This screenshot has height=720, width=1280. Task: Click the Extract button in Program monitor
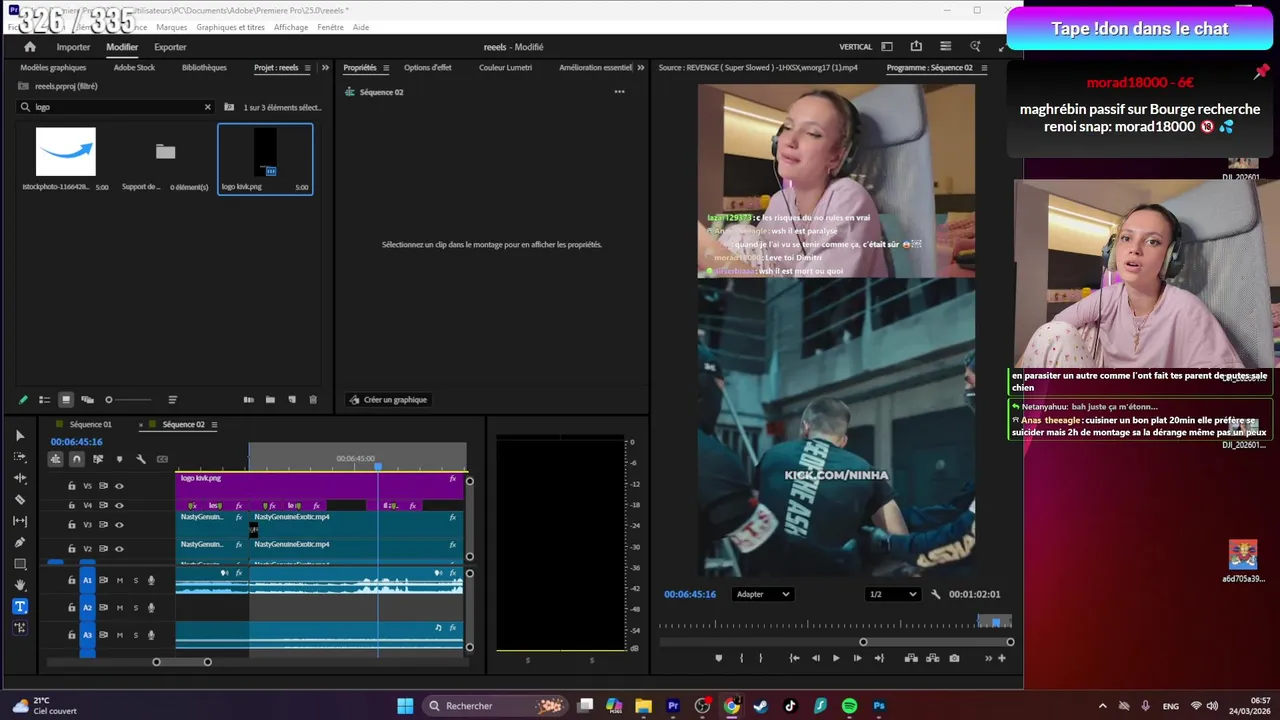coord(933,658)
